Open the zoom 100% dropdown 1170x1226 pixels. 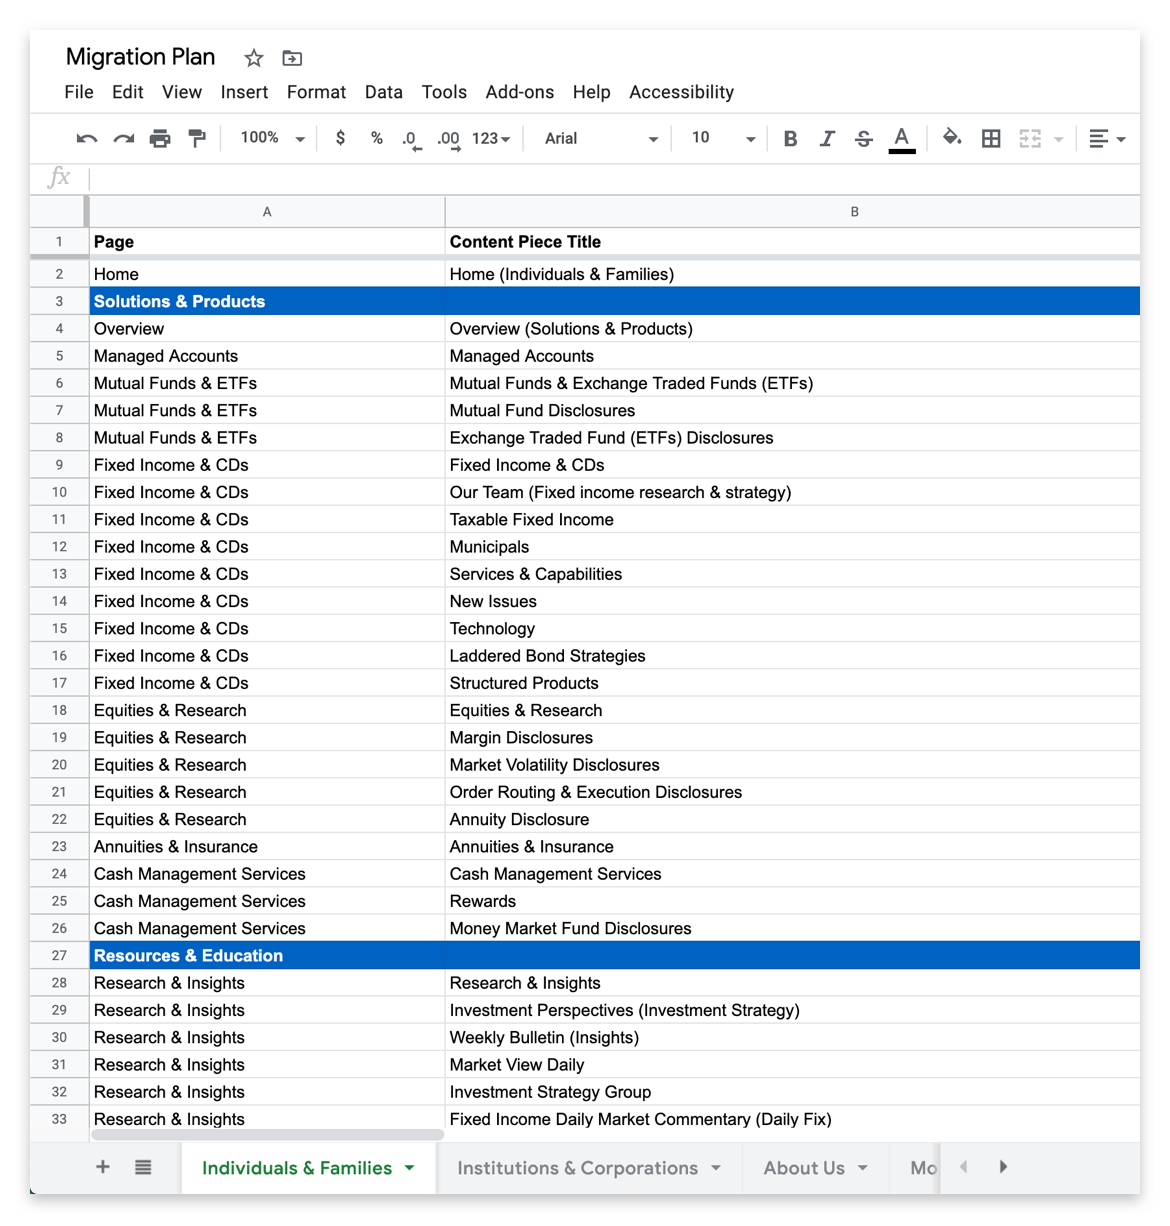(272, 138)
